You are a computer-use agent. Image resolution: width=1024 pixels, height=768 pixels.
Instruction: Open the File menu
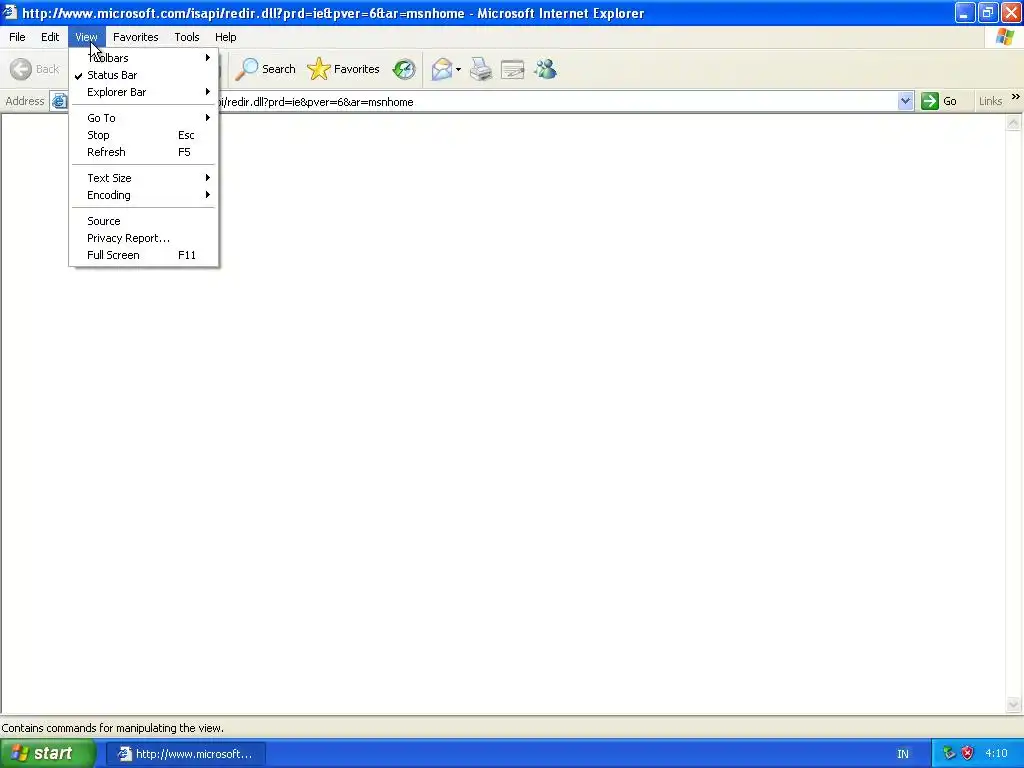click(x=17, y=37)
